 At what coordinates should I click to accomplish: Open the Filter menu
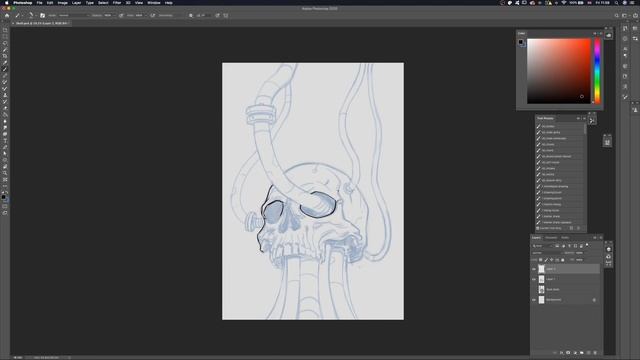point(117,2)
